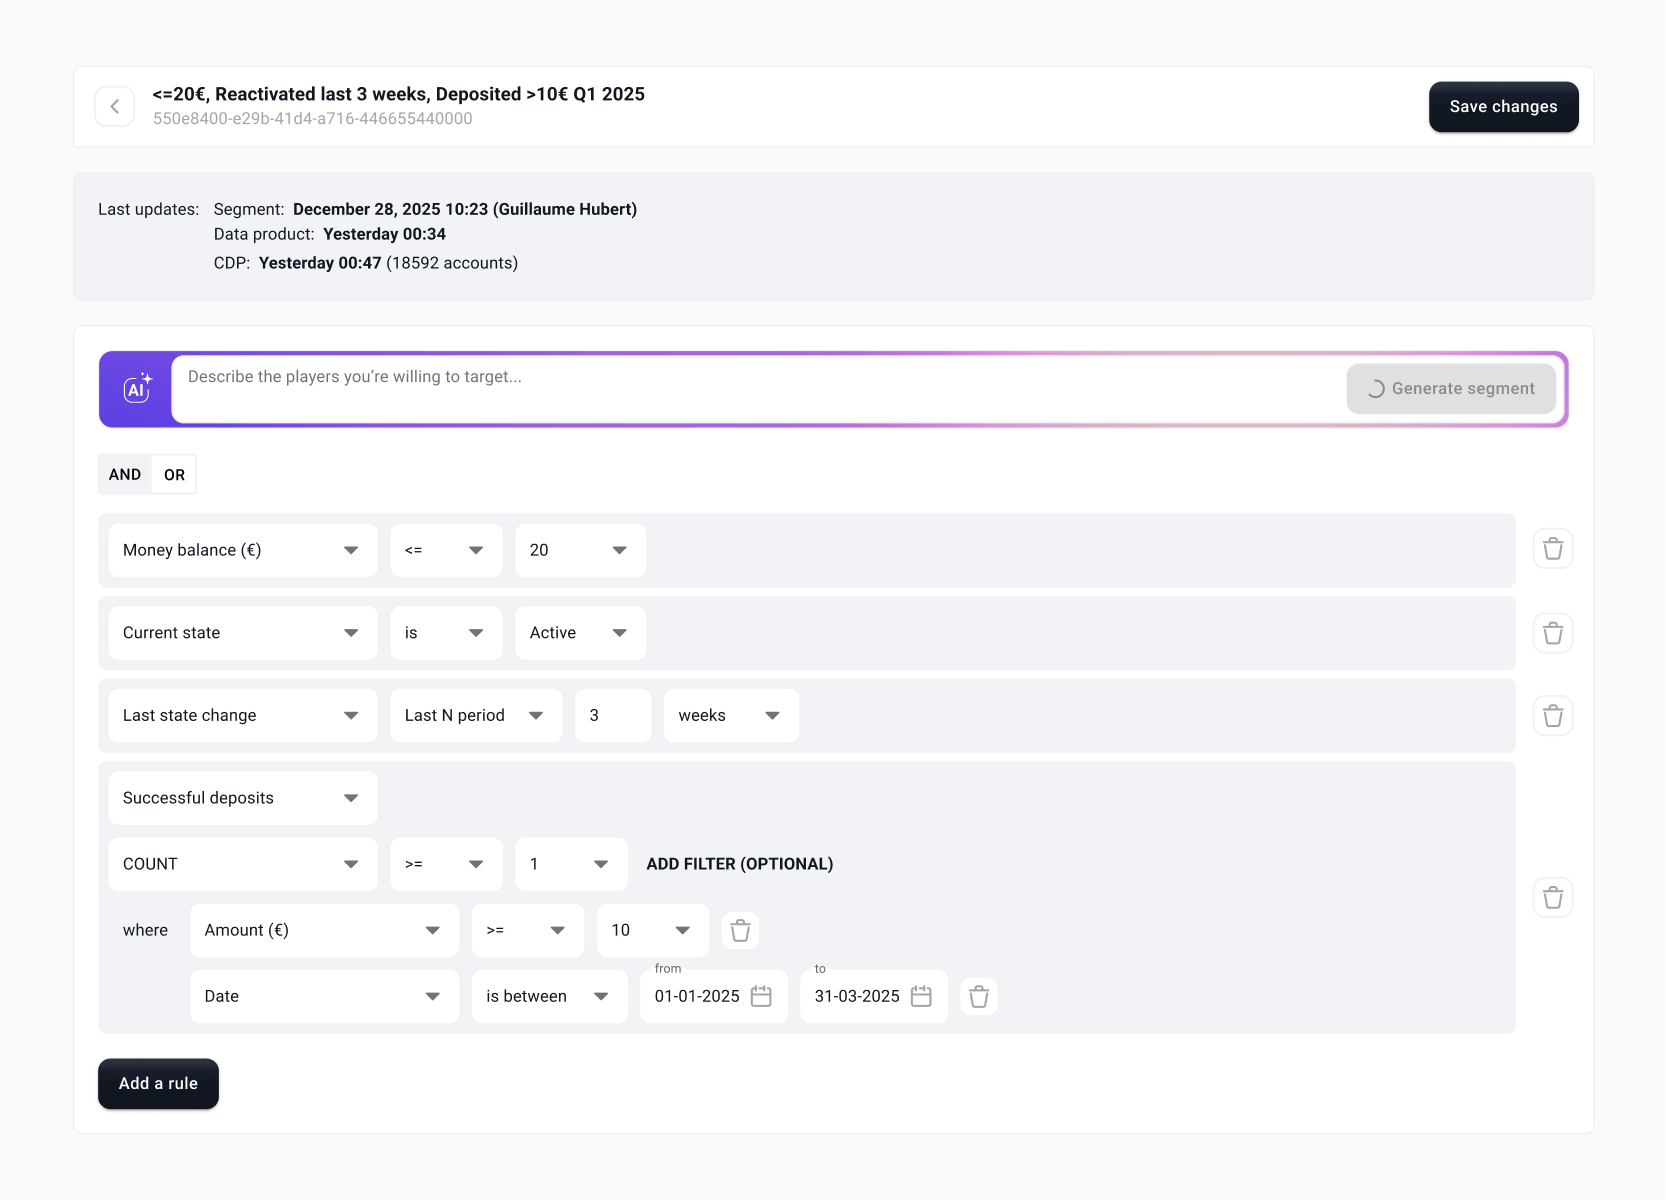This screenshot has height=1200, width=1666.
Task: Open the weeks unit dropdown
Action: tap(731, 716)
